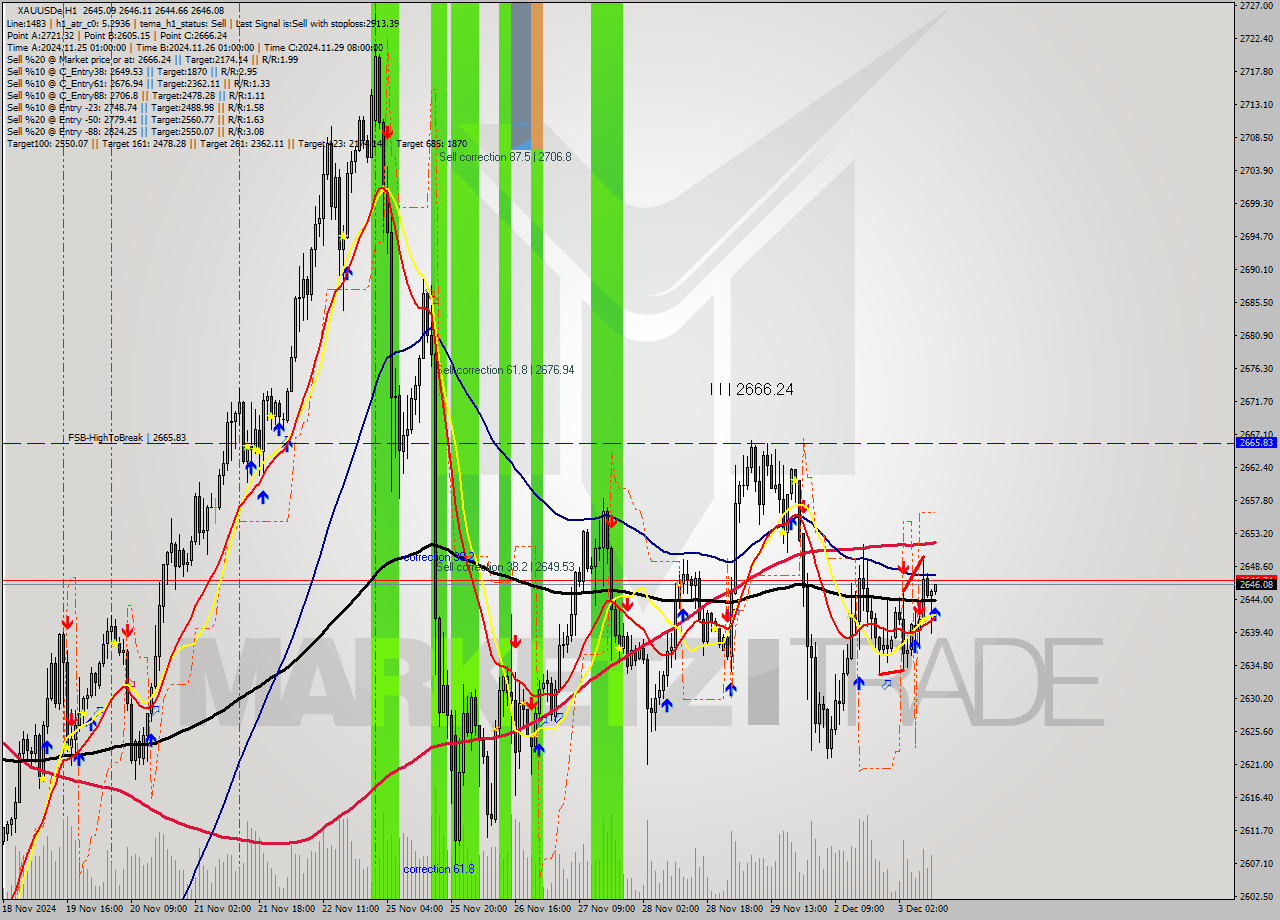Screen dimensions: 1280x920
Task: Click '20 Nov 09:00' on the time axis
Action: click(x=158, y=909)
